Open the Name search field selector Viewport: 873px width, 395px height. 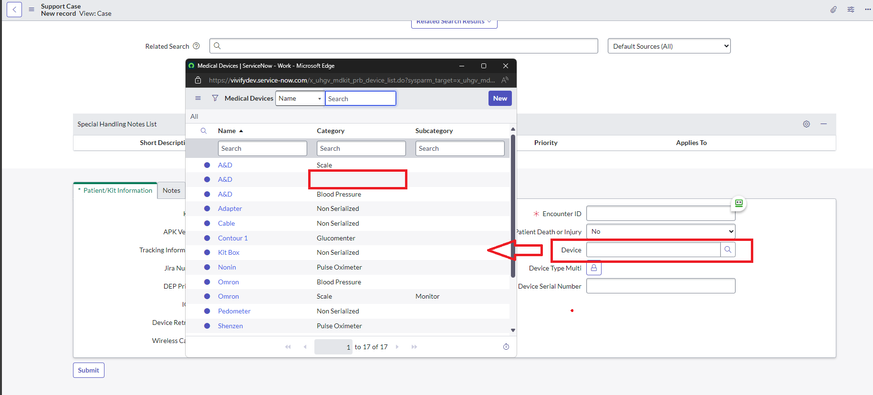(x=300, y=99)
